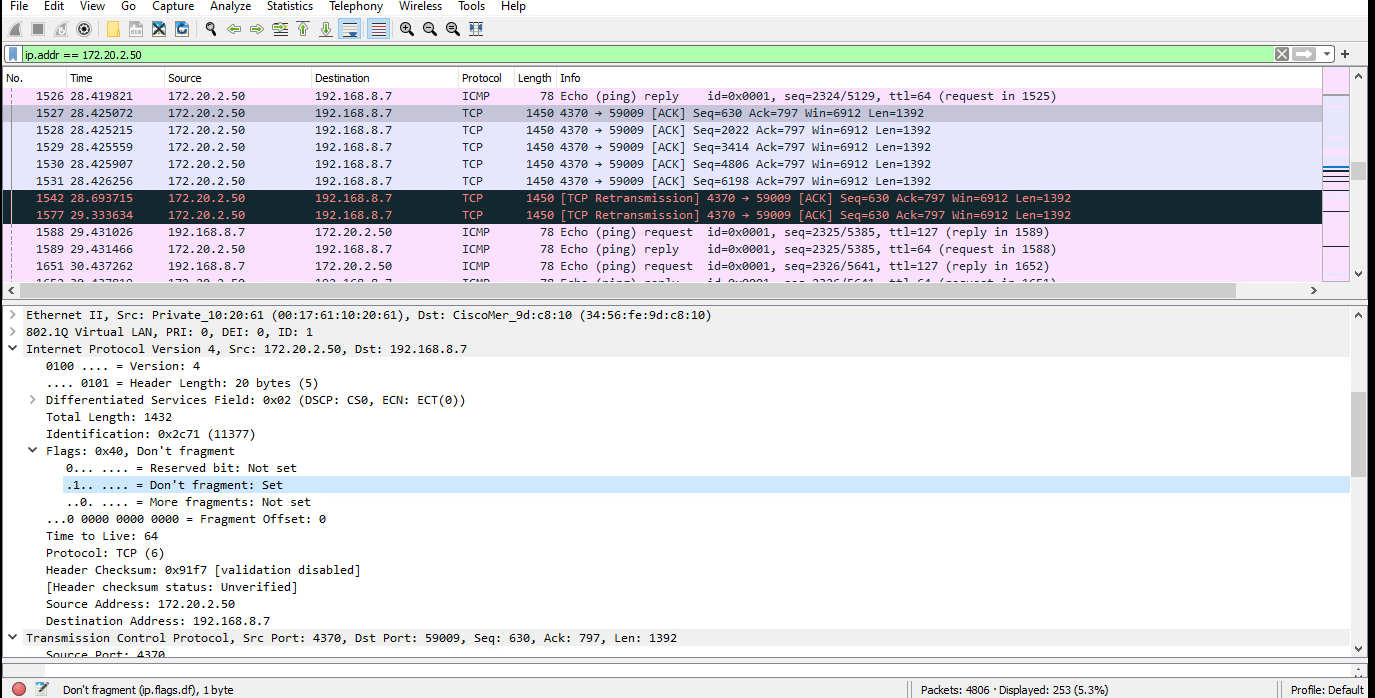Open the Statistics menu

[x=289, y=6]
